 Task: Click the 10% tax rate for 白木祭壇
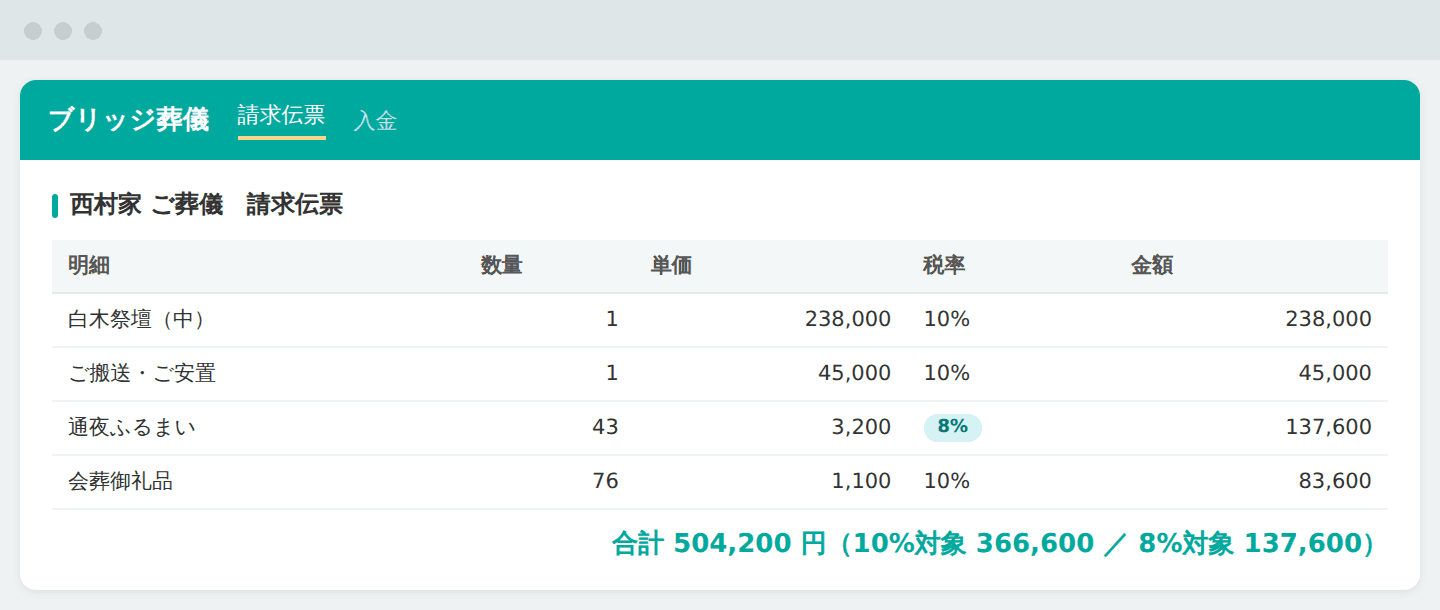tap(947, 320)
